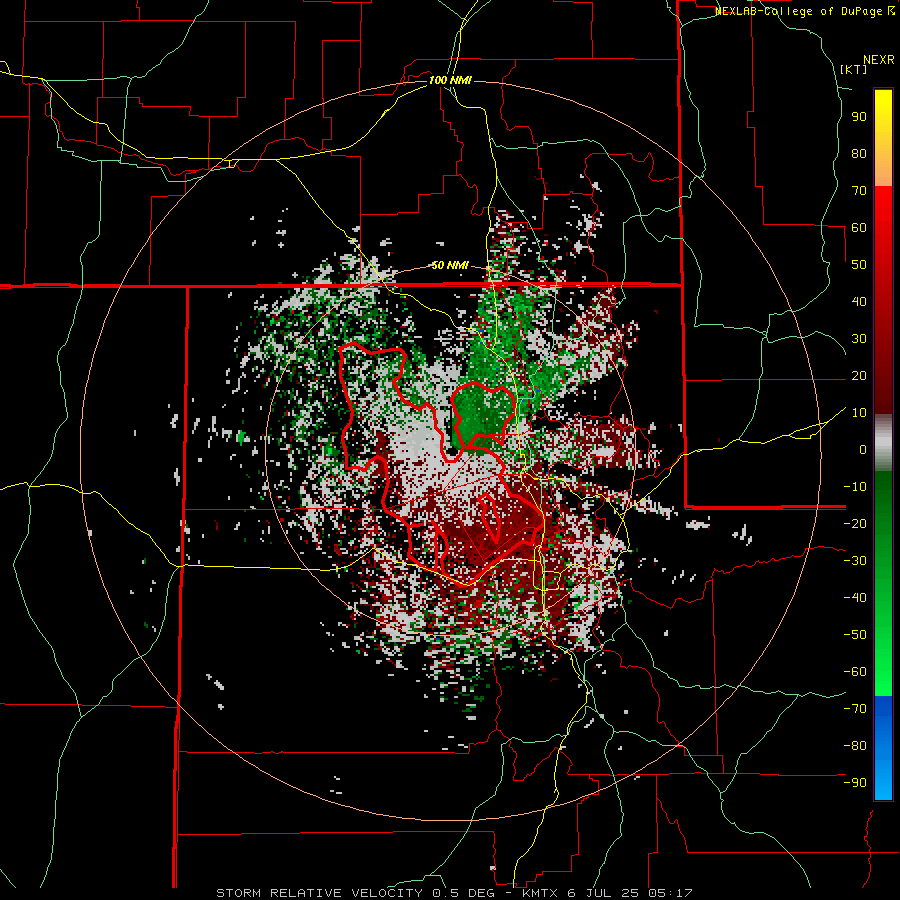Viewport: 900px width, 900px height.
Task: Click the -80 knots scale value
Action: click(855, 746)
